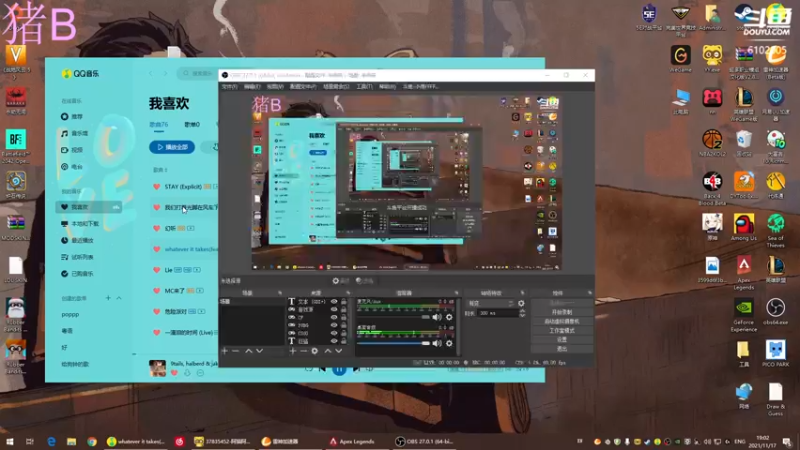Click now-playing album thumbnail in QQ Music
Screen dimensions: 800x450
click(x=157, y=368)
